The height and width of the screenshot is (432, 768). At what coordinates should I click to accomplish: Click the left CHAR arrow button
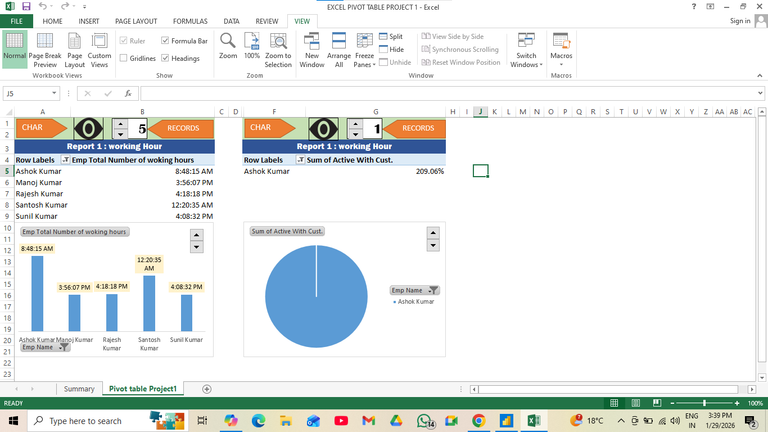41,128
